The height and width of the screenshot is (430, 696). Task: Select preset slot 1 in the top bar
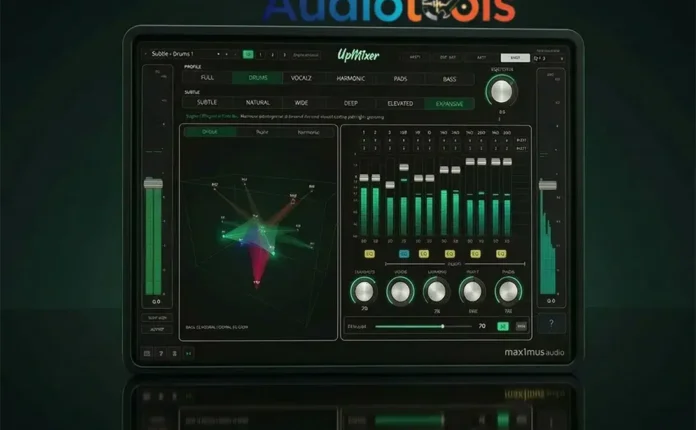pos(261,55)
